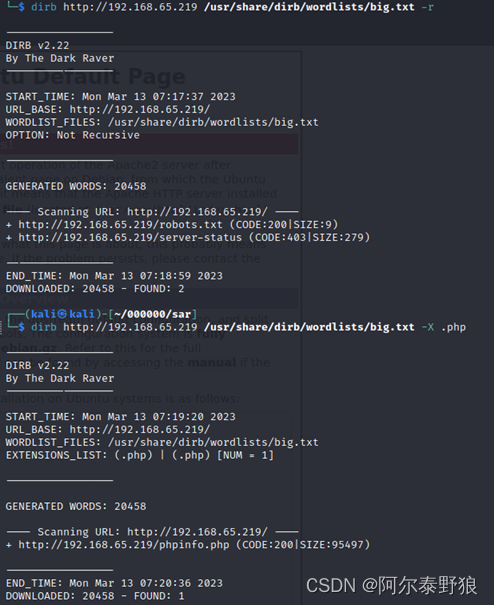Open the server-status URL result
Image resolution: width=494 pixels, height=605 pixels.
pos(130,237)
